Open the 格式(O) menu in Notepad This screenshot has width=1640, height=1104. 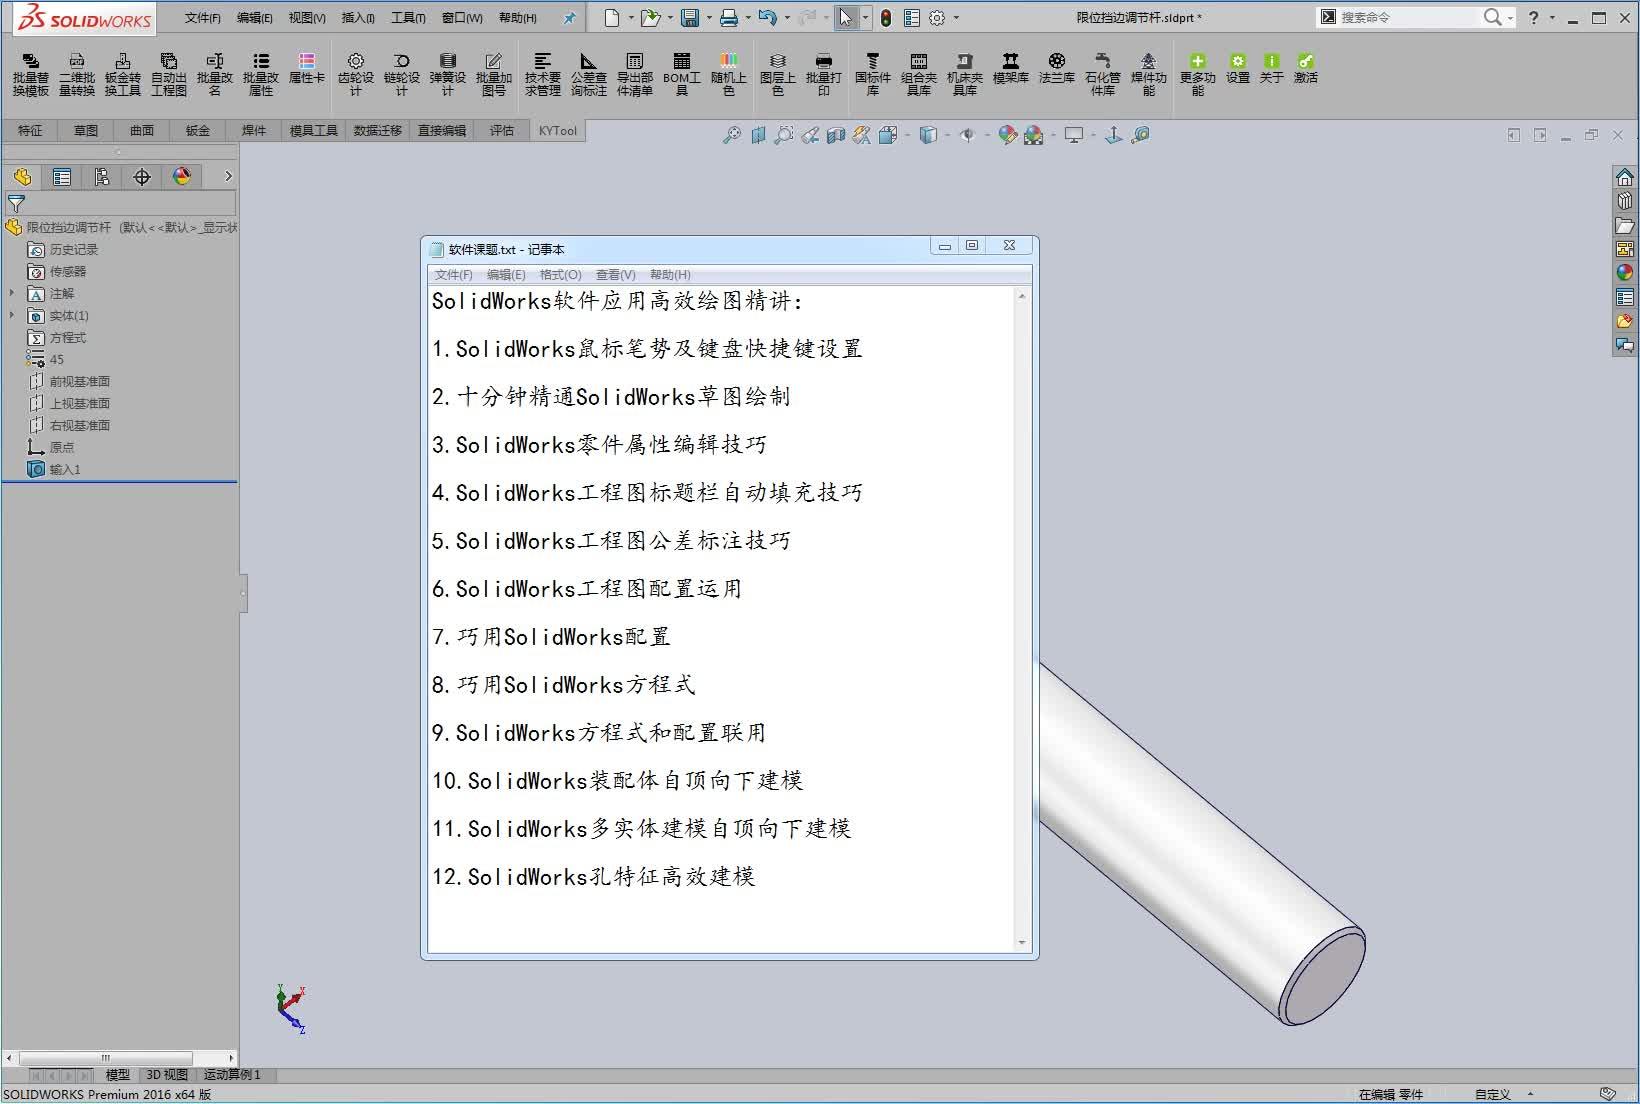click(x=560, y=275)
